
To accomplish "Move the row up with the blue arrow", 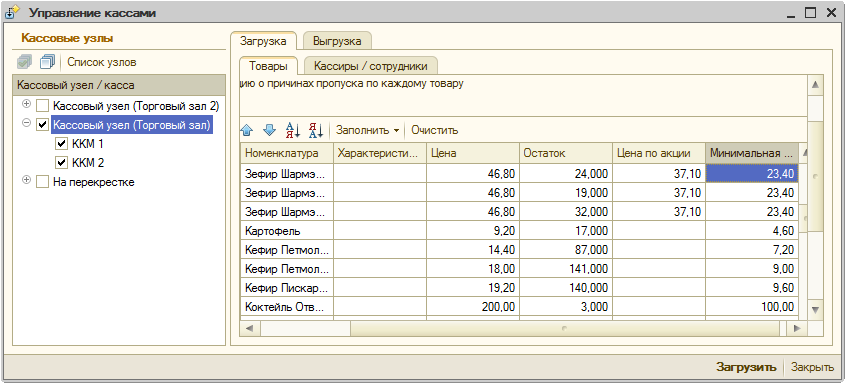I will pyautogui.click(x=247, y=130).
